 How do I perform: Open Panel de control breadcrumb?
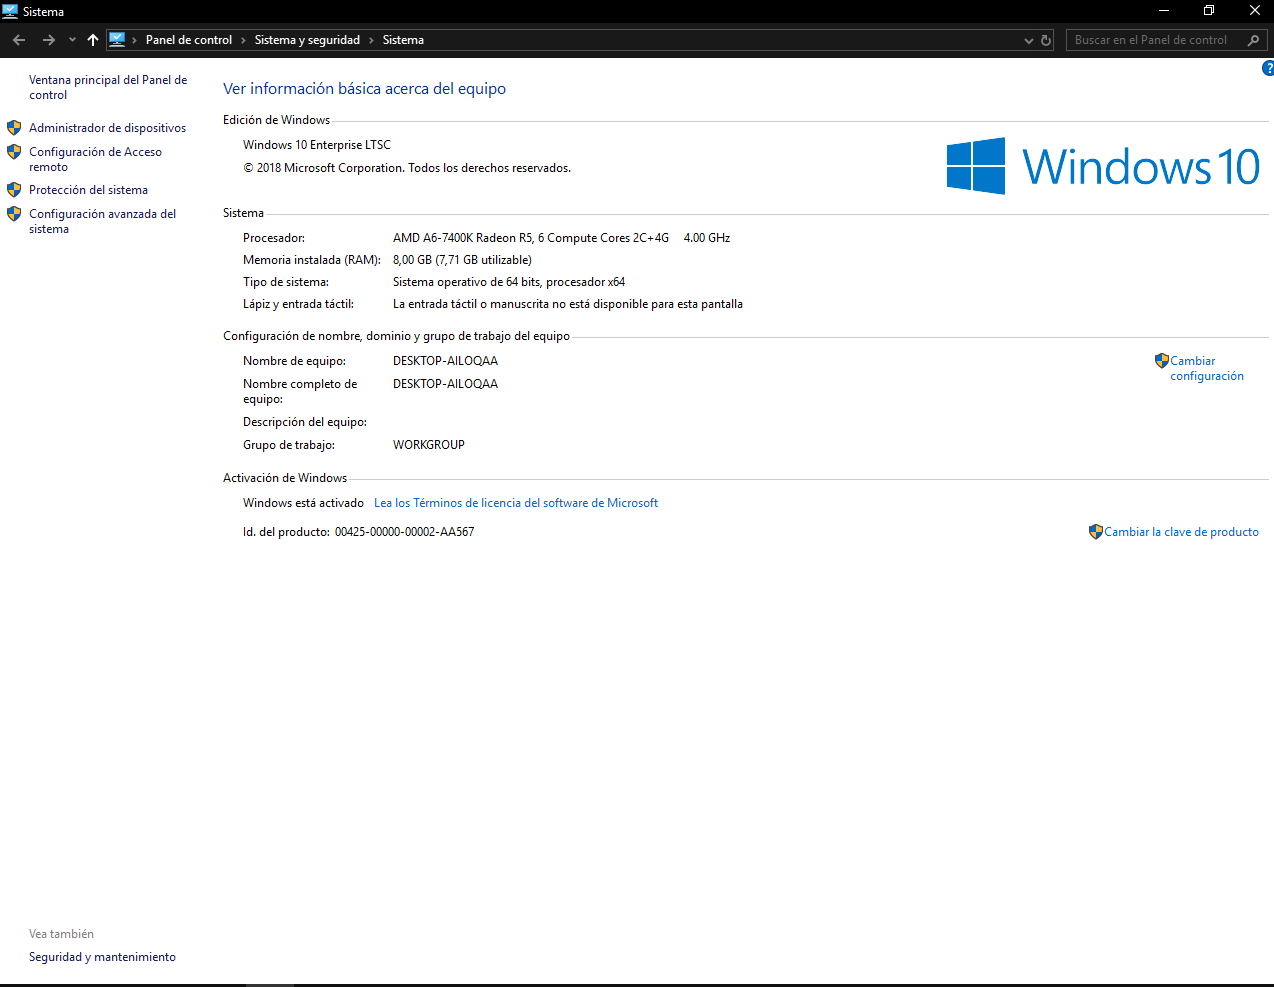tap(189, 40)
